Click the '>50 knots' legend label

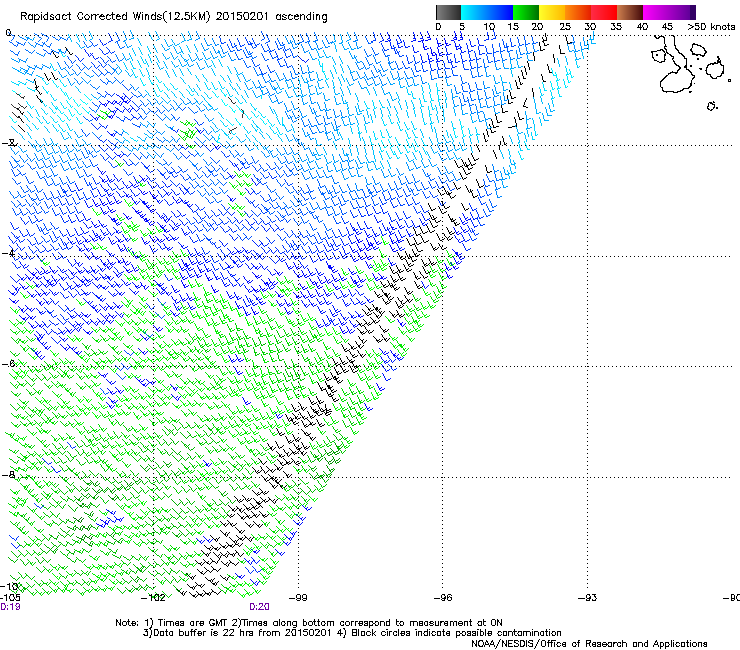click(711, 27)
